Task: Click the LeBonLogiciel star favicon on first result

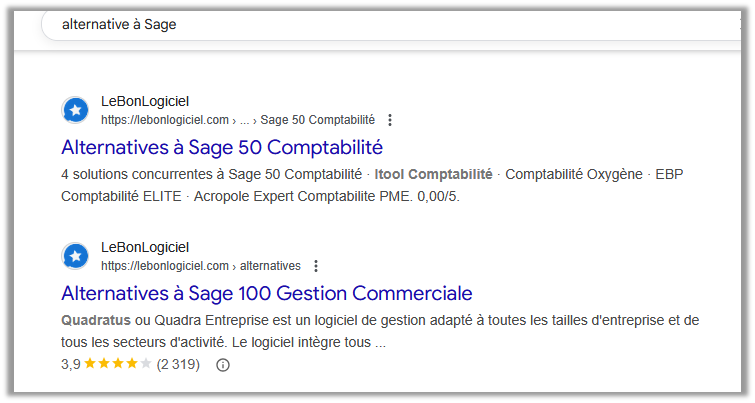Action: [x=76, y=110]
